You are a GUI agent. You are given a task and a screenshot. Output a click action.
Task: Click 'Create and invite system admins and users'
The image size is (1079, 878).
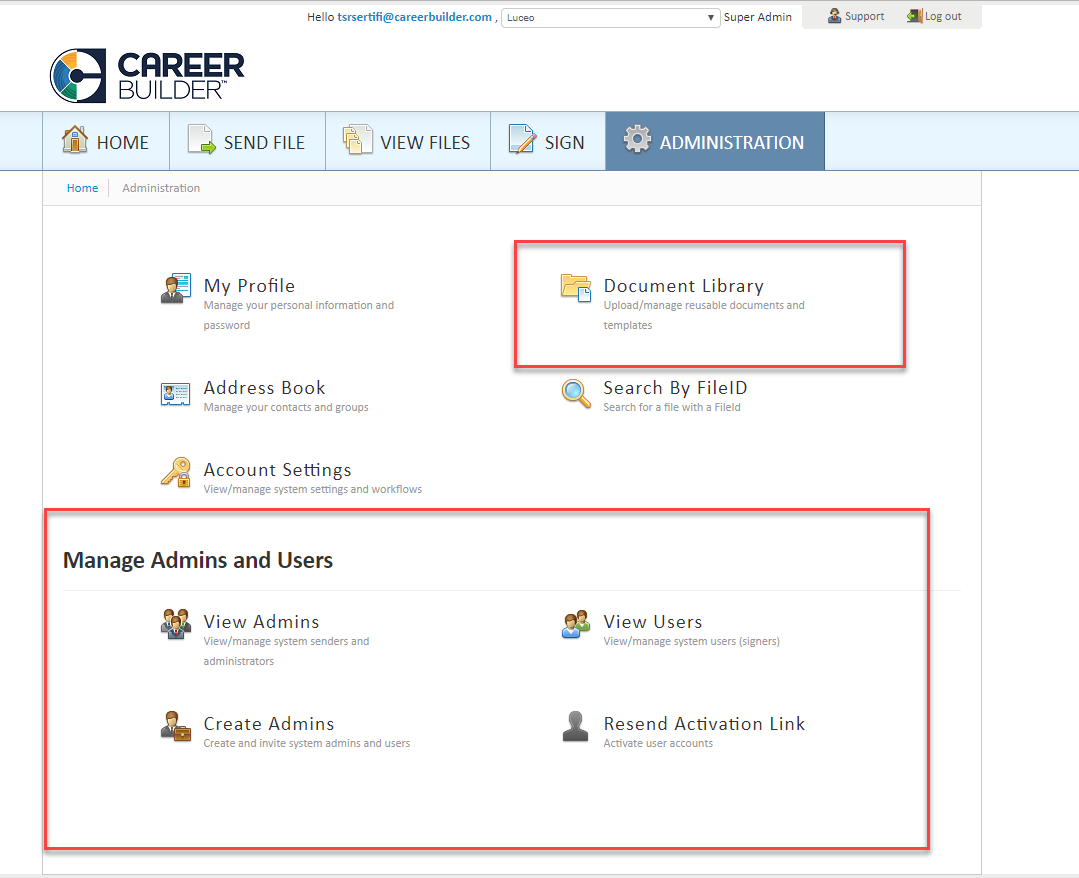click(307, 743)
